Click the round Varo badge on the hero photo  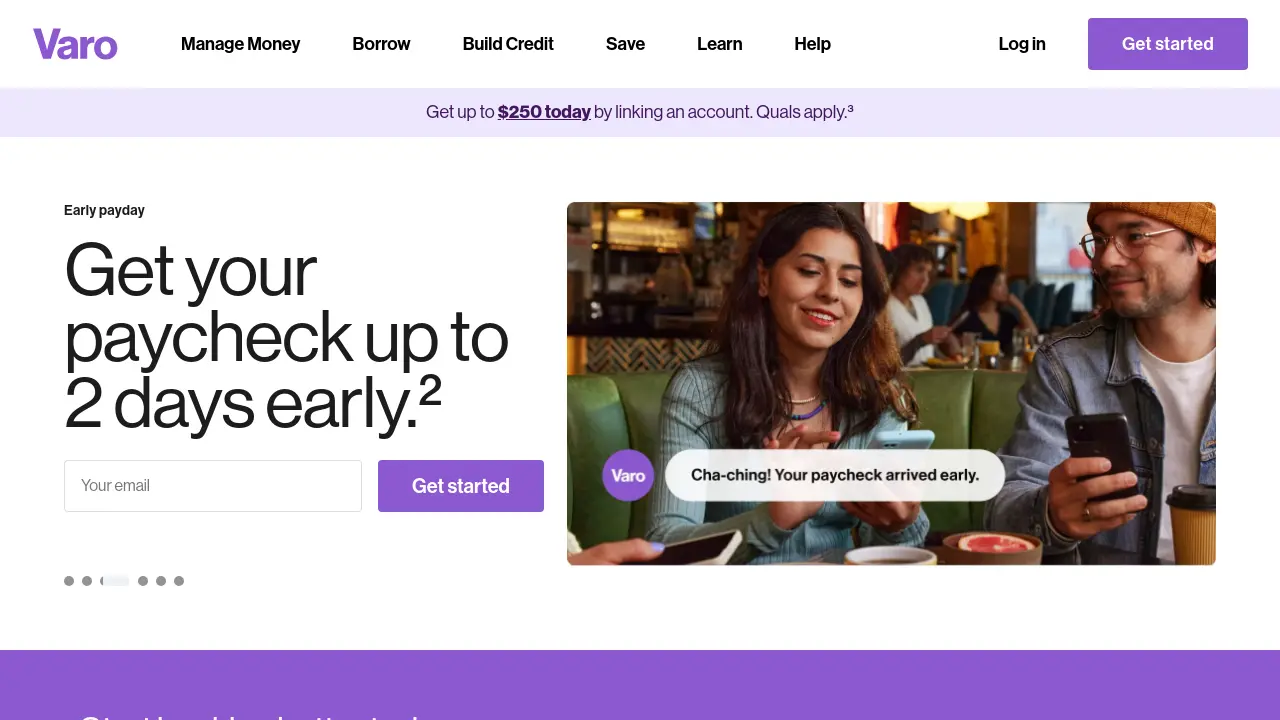(x=628, y=475)
